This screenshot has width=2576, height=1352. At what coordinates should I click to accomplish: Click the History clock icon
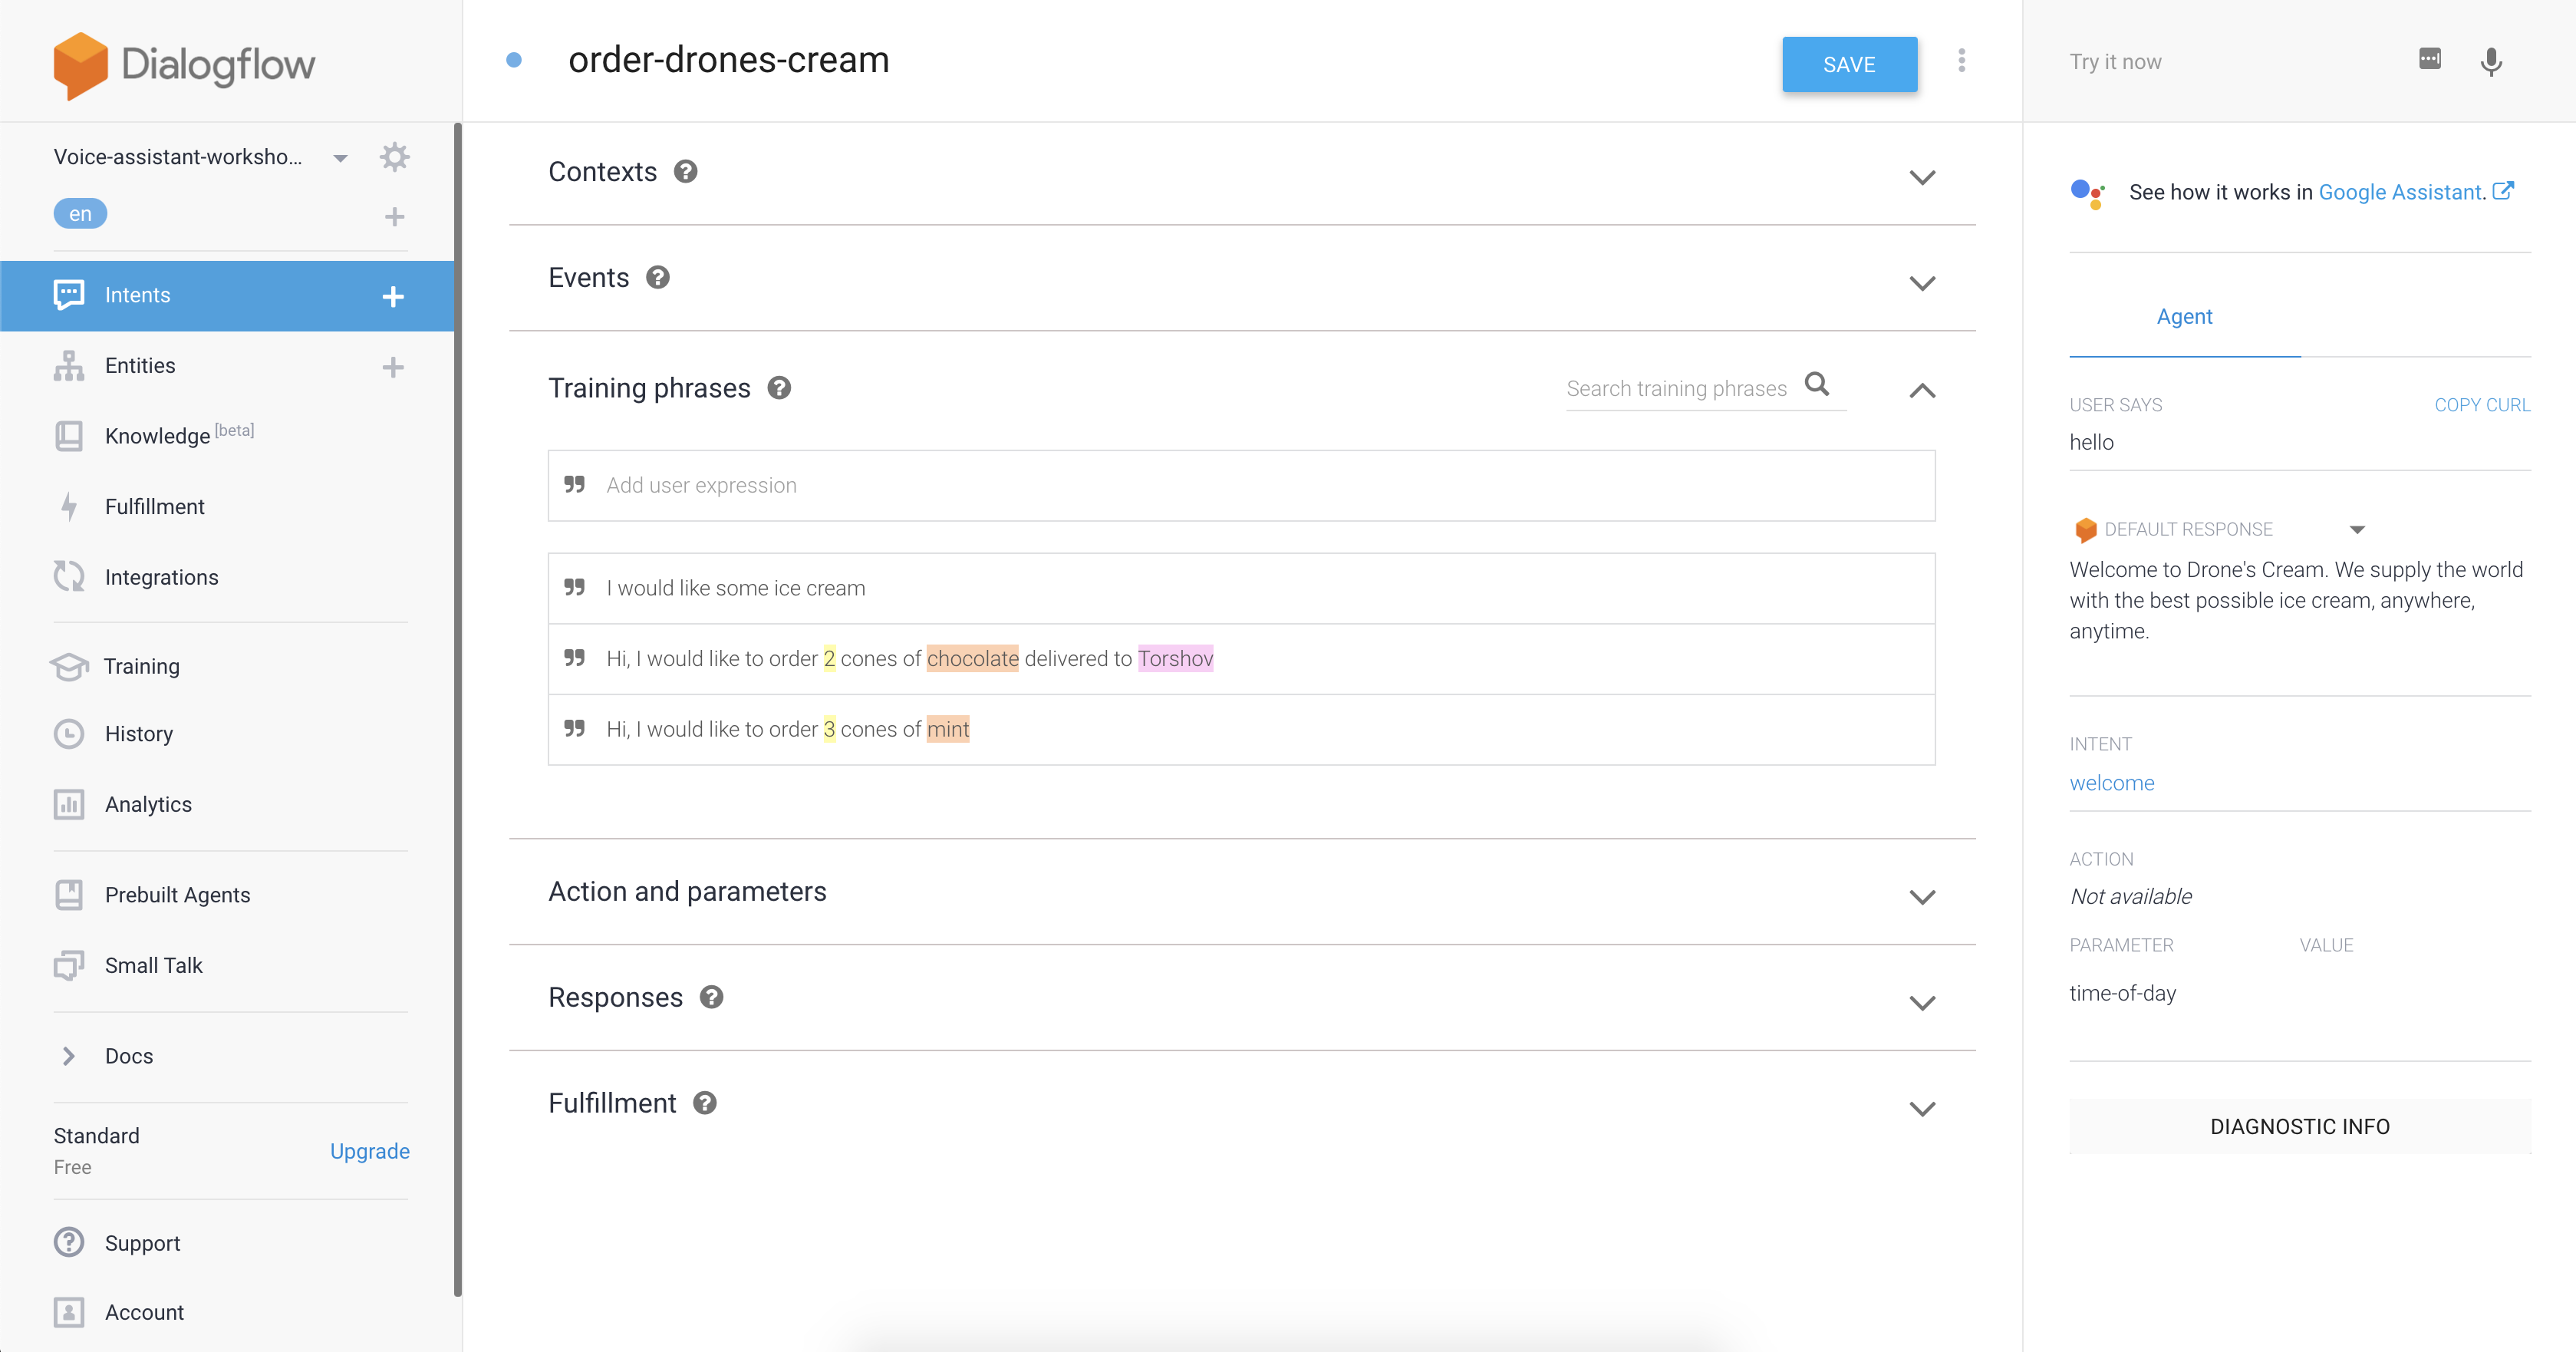[x=69, y=734]
